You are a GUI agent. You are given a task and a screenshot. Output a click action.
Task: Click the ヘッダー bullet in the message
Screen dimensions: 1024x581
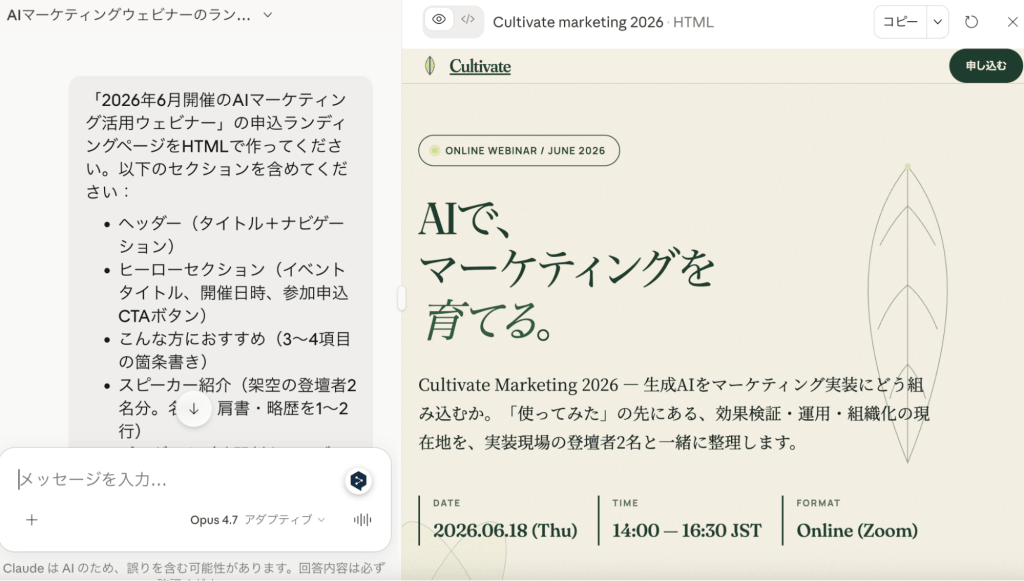click(x=231, y=234)
